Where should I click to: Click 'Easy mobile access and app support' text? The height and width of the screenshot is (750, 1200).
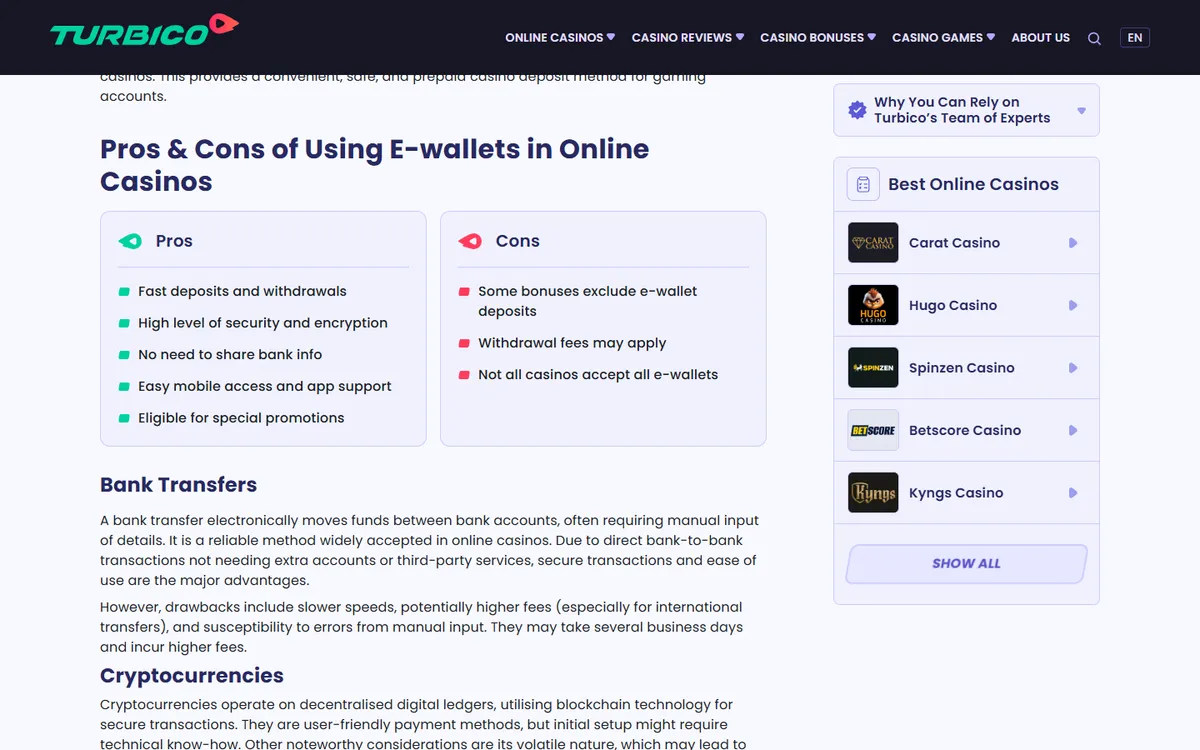265,386
